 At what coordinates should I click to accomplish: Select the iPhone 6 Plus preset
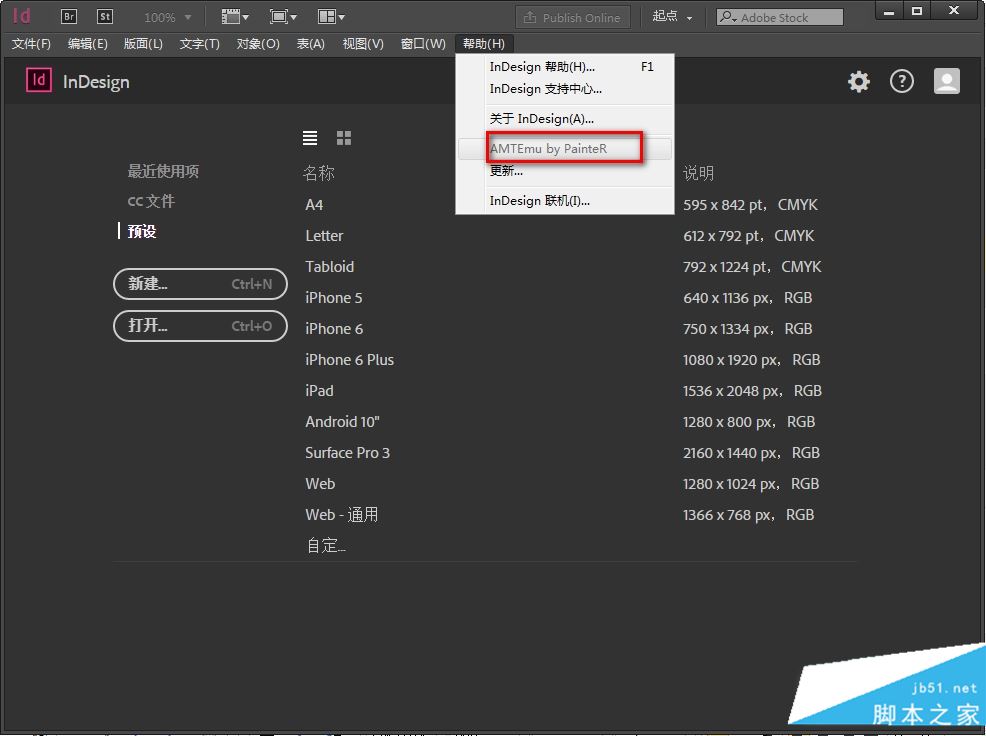[x=350, y=360]
